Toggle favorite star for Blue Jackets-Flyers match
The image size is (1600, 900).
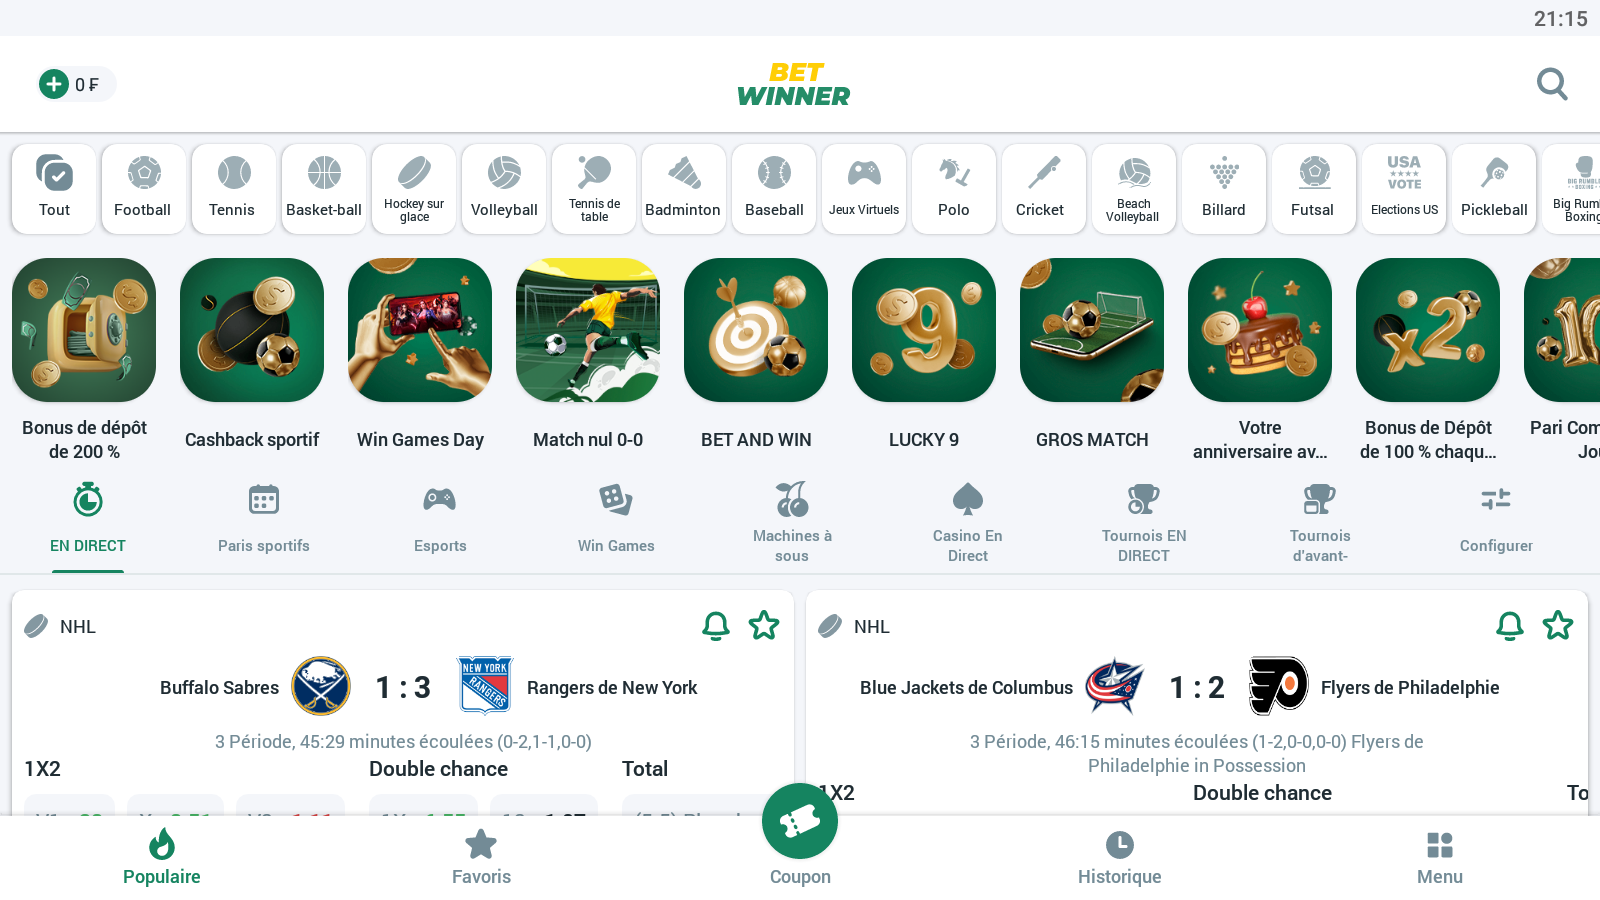[1558, 625]
